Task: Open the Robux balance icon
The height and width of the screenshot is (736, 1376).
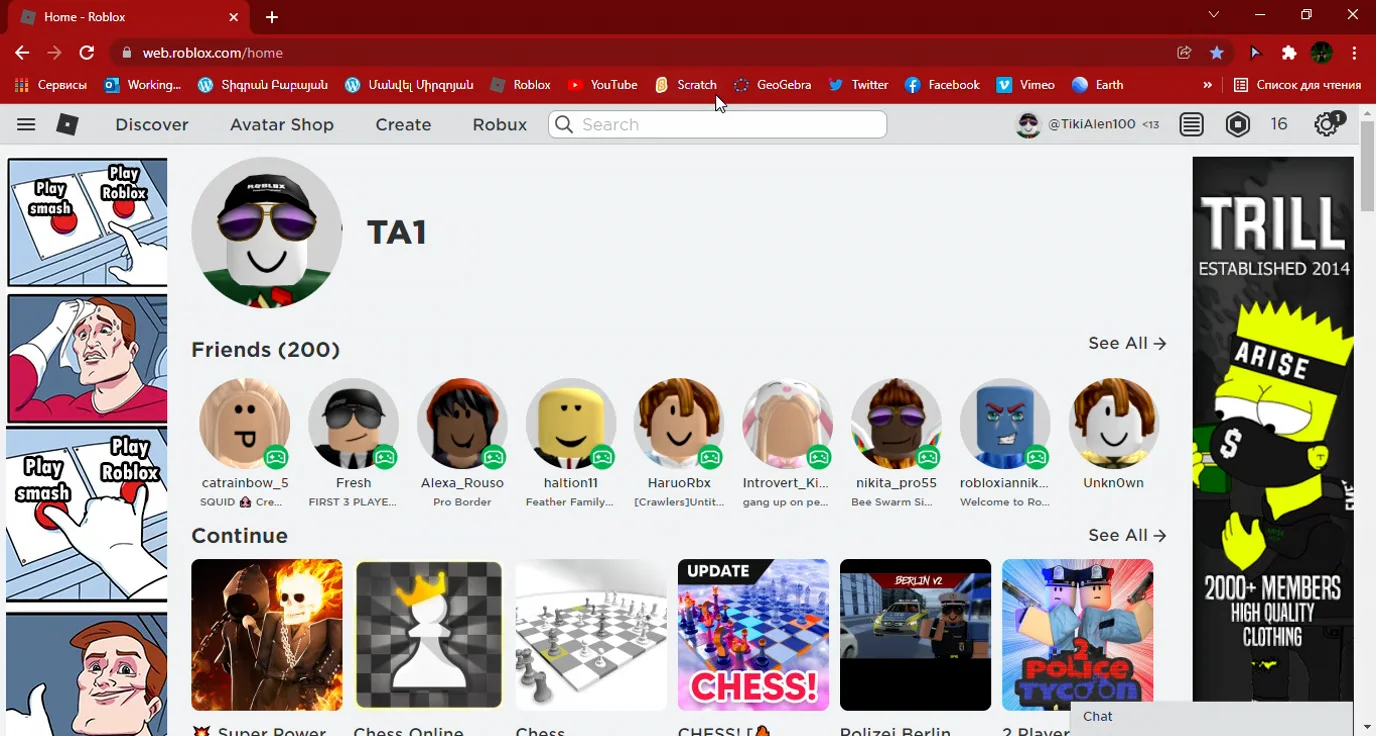Action: [x=1238, y=124]
